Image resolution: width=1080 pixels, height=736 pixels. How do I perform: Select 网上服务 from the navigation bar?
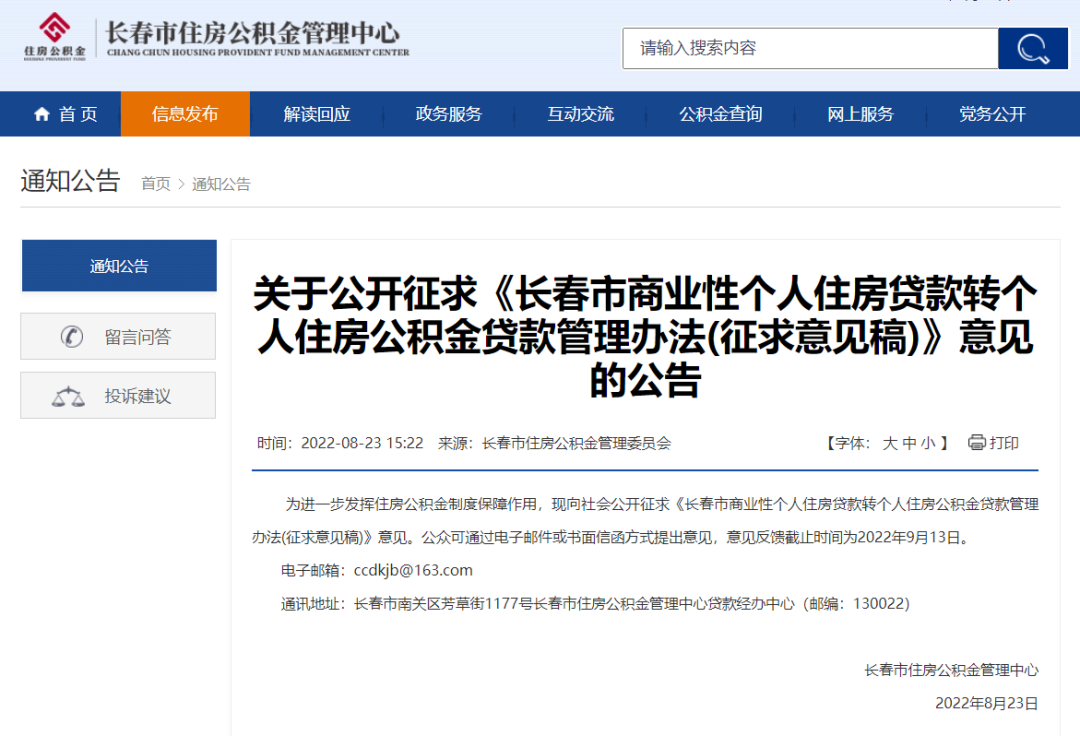pyautogui.click(x=860, y=114)
